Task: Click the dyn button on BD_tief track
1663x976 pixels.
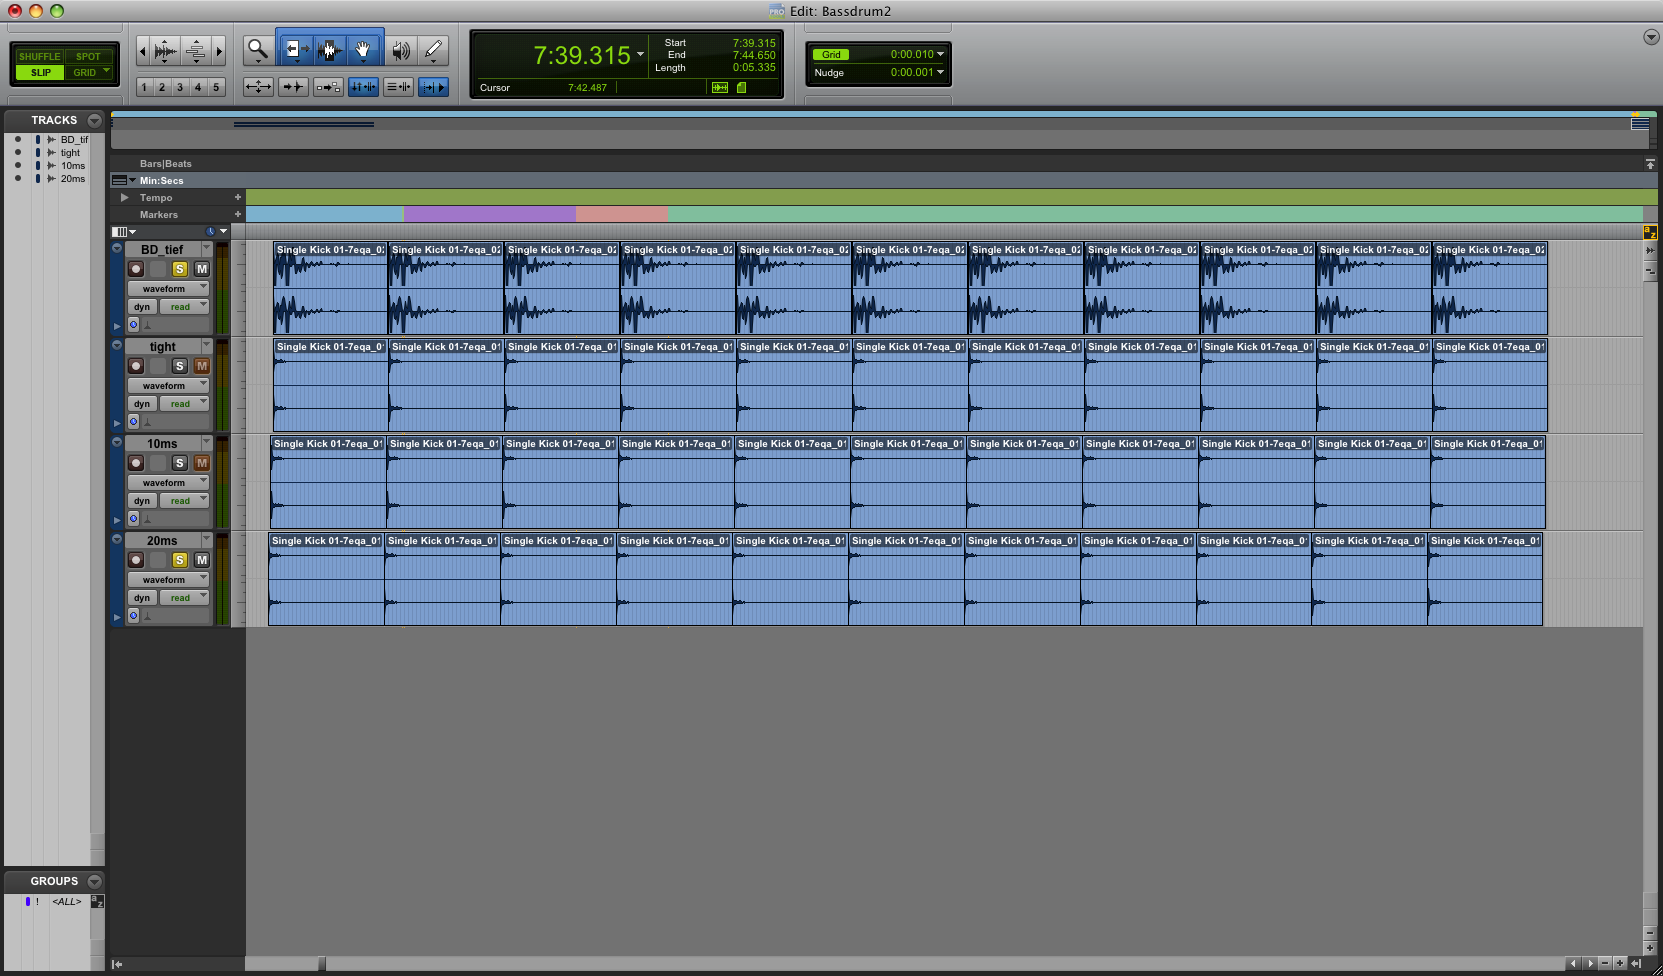Action: tap(142, 307)
